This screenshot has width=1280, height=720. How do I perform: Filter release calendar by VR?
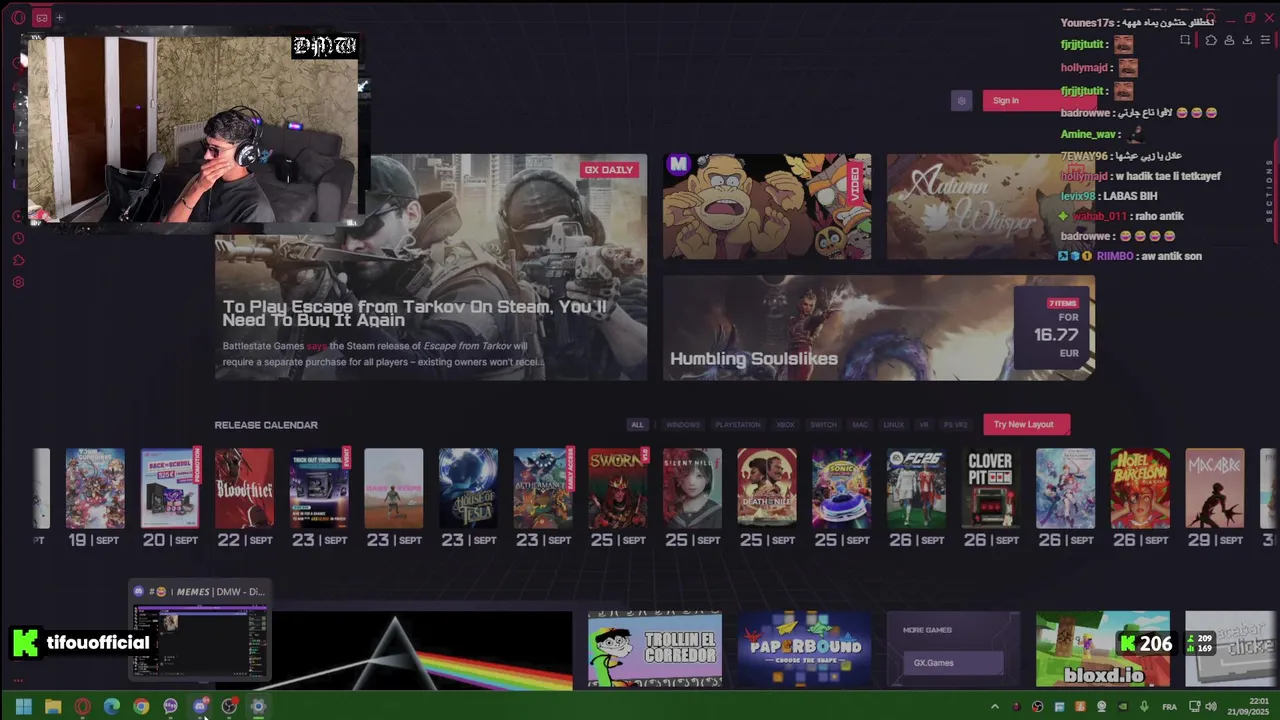tap(924, 425)
